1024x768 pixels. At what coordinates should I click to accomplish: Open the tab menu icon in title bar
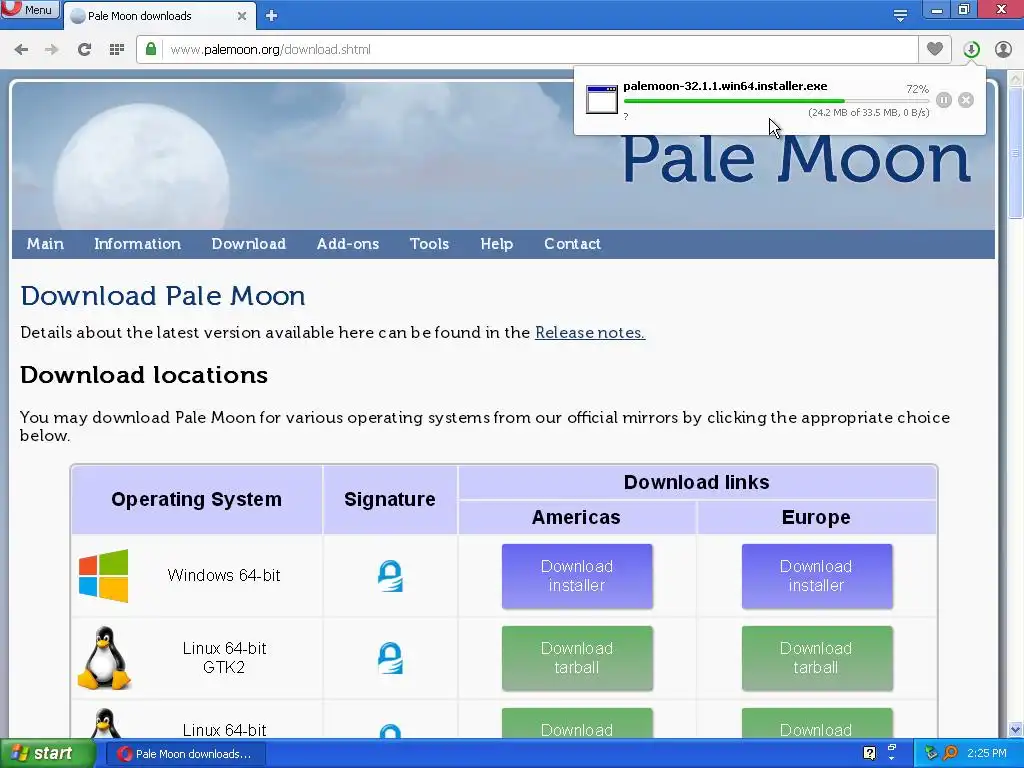[x=901, y=15]
